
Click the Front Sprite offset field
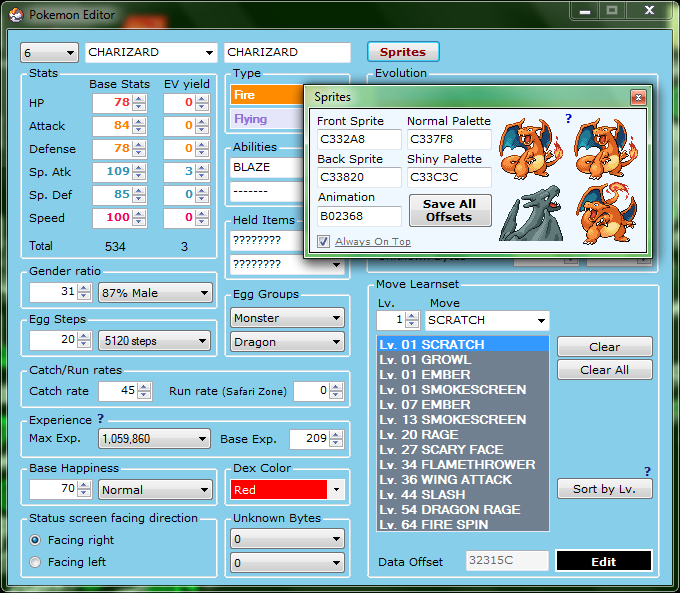point(358,139)
